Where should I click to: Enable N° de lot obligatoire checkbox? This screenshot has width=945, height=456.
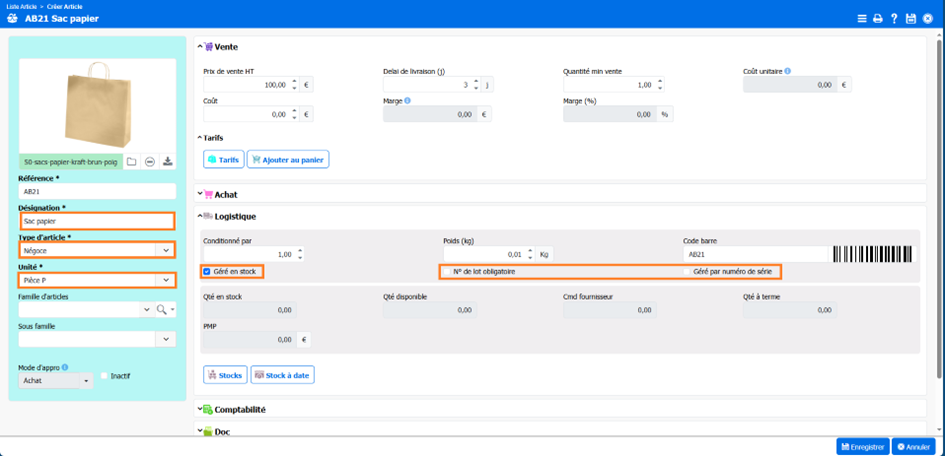[447, 272]
